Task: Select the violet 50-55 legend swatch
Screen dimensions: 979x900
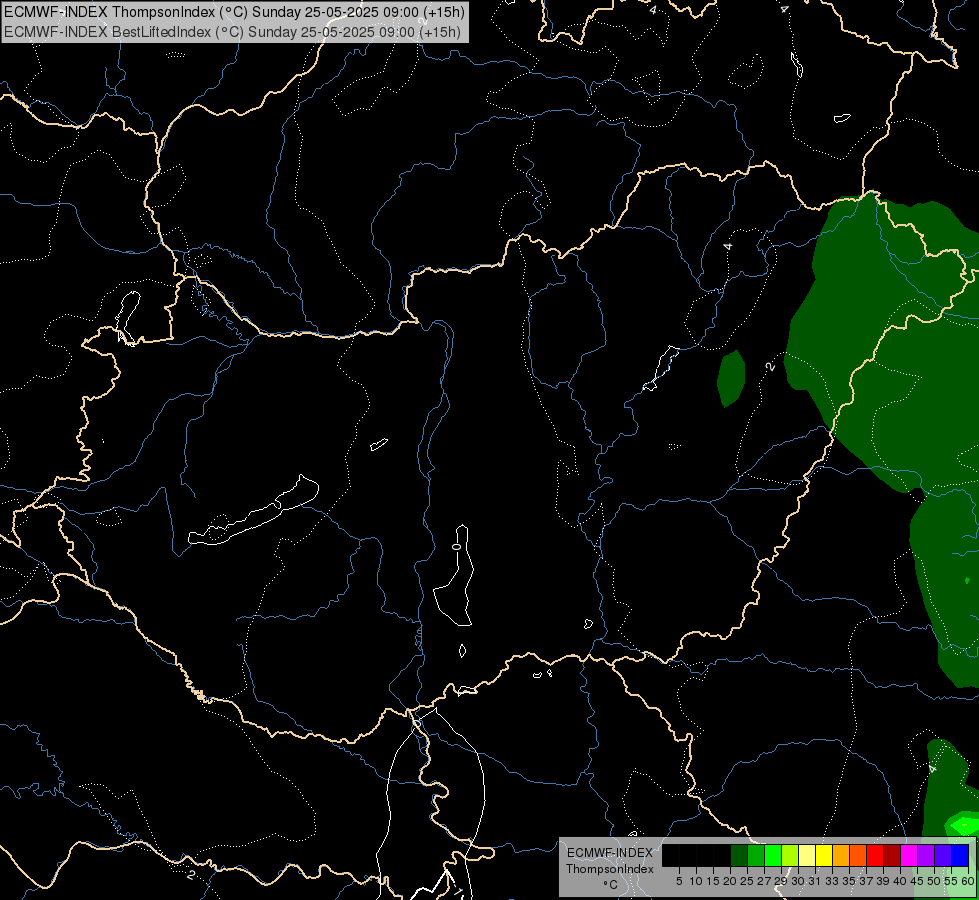Action: click(x=943, y=855)
